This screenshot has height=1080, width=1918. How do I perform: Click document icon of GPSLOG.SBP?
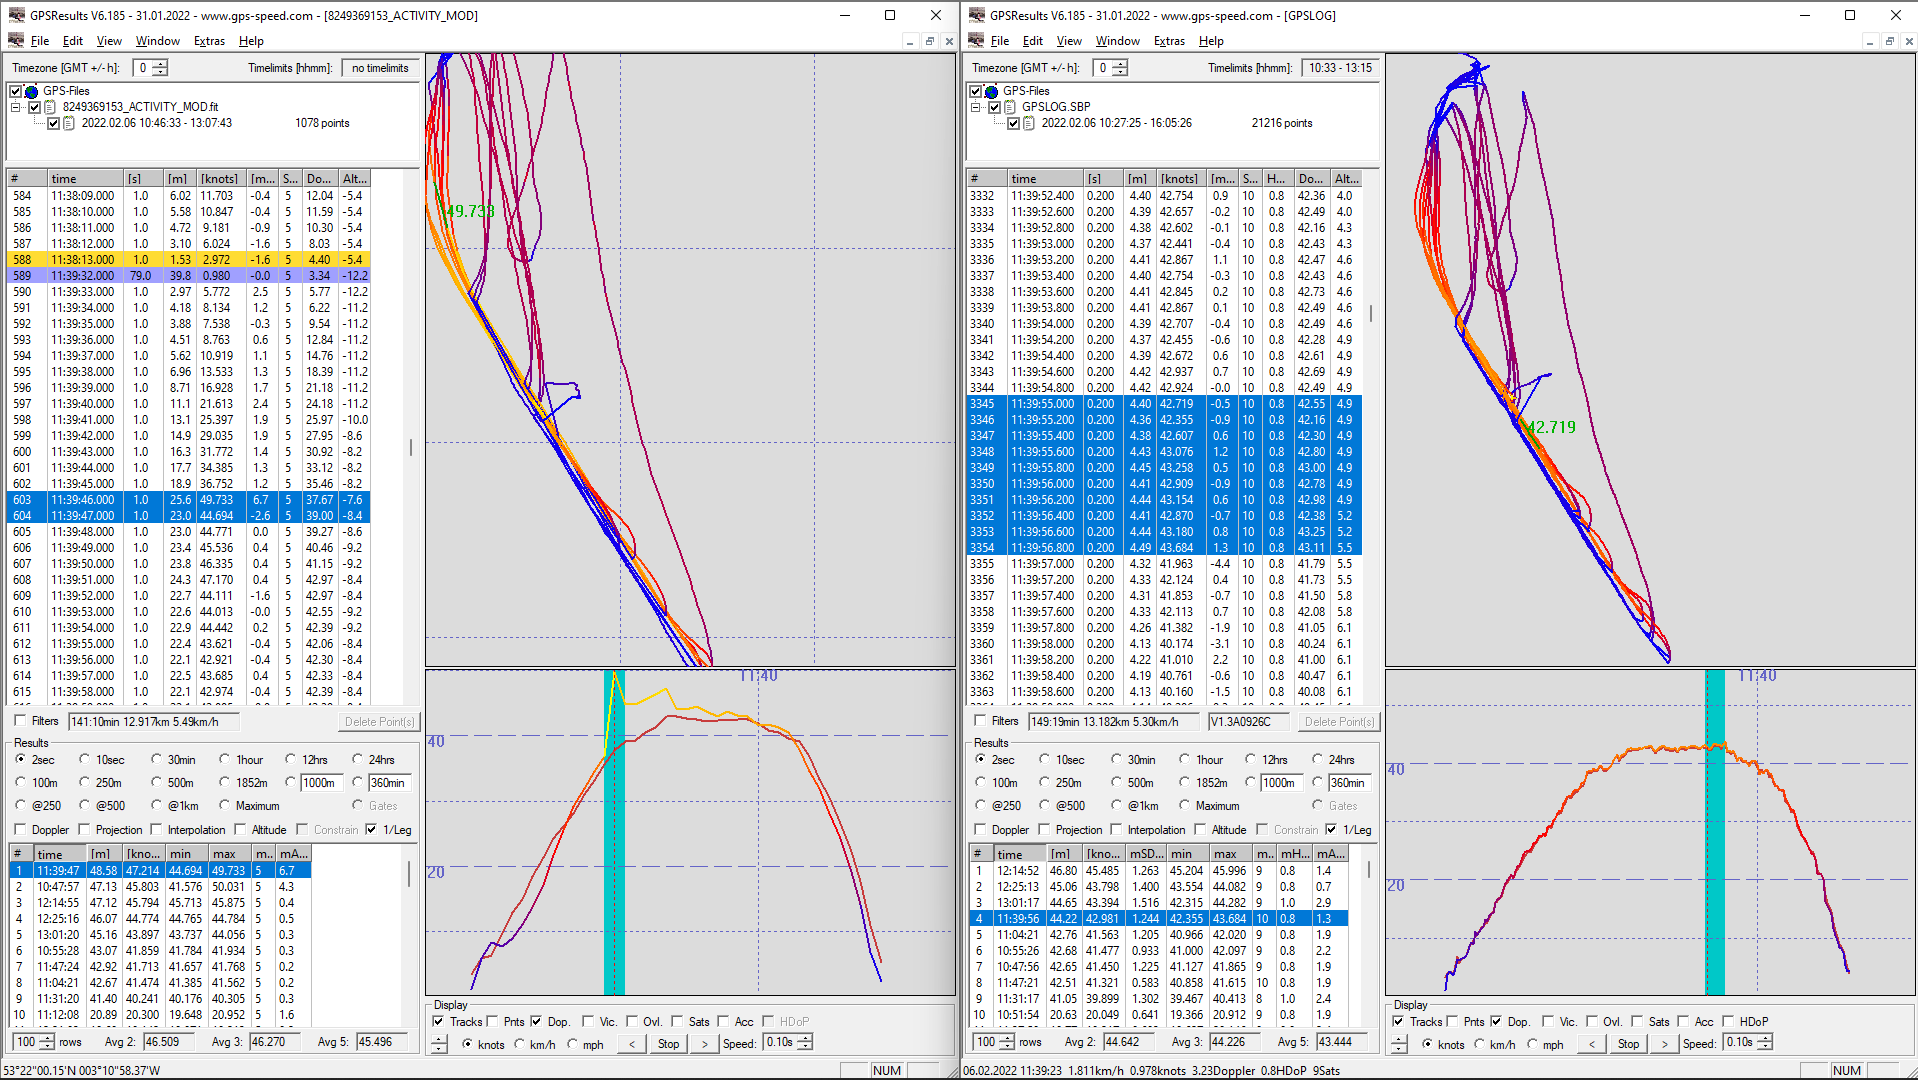pyautogui.click(x=1010, y=107)
